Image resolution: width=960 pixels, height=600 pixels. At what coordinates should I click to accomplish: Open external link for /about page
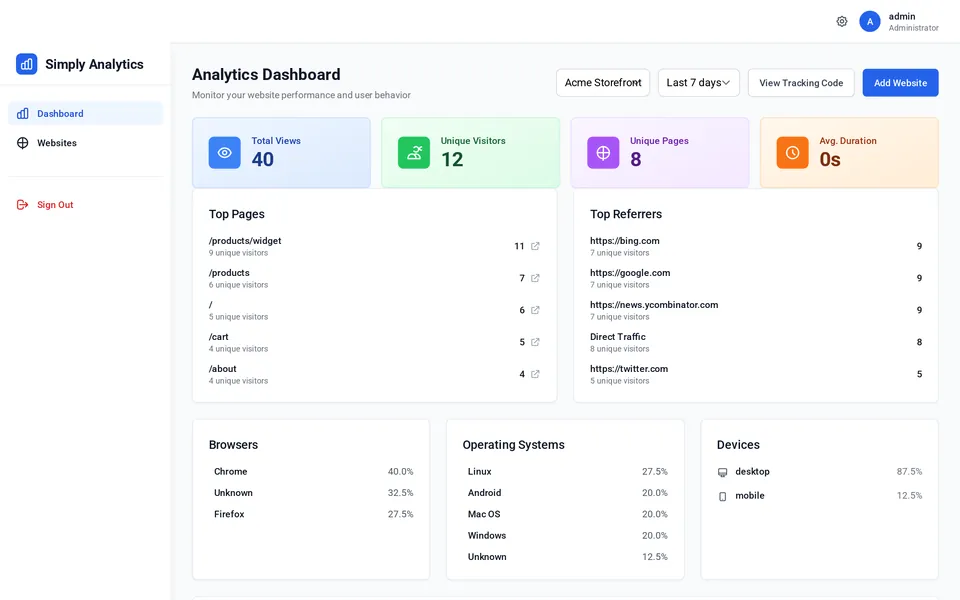[535, 373]
